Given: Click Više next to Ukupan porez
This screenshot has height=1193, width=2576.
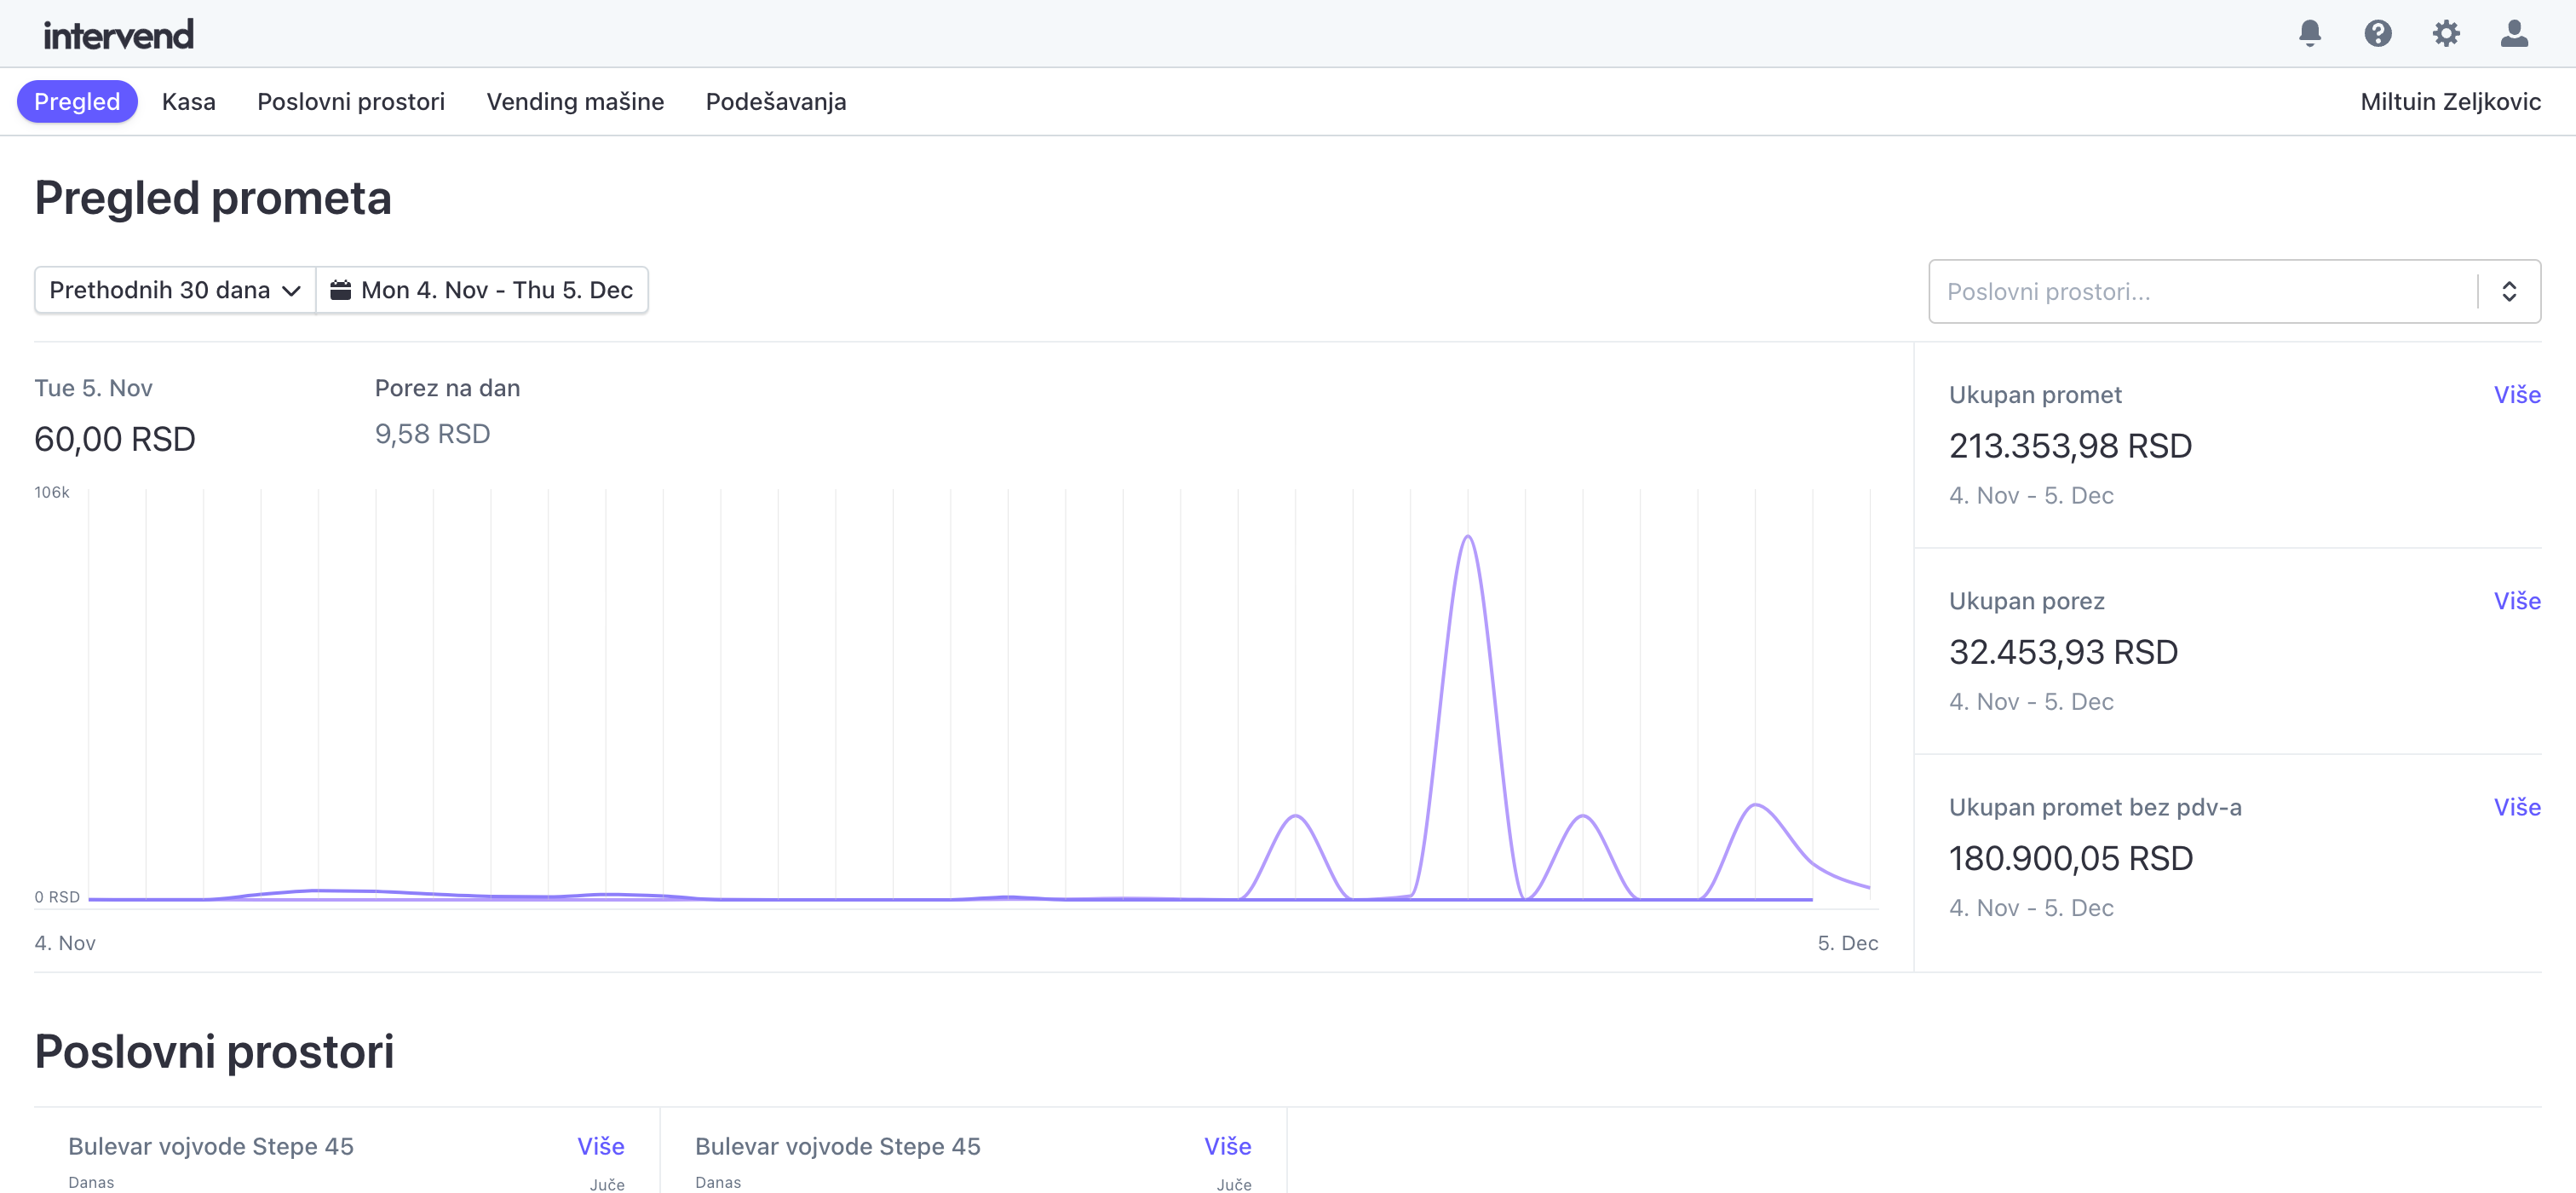Looking at the screenshot, I should [x=2516, y=600].
